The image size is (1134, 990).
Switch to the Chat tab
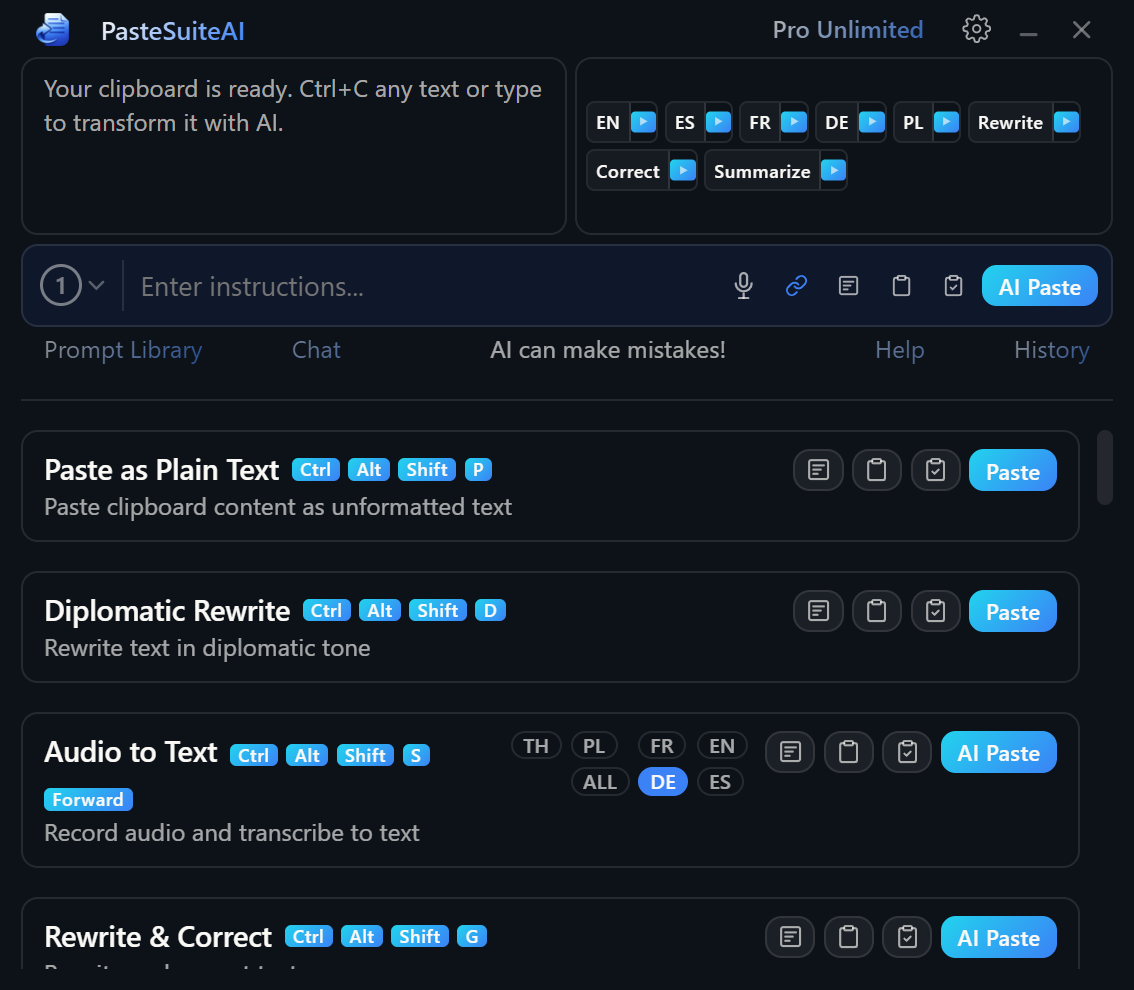pos(316,350)
